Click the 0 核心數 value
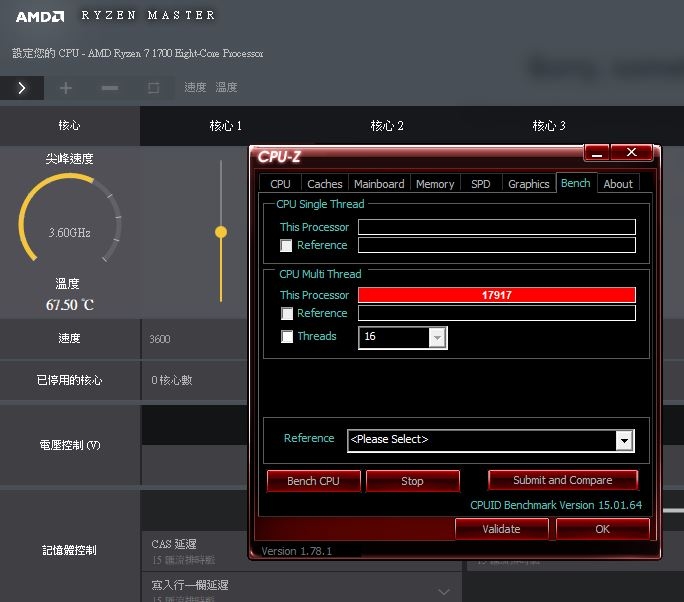The width and height of the screenshot is (684, 602). [x=171, y=380]
